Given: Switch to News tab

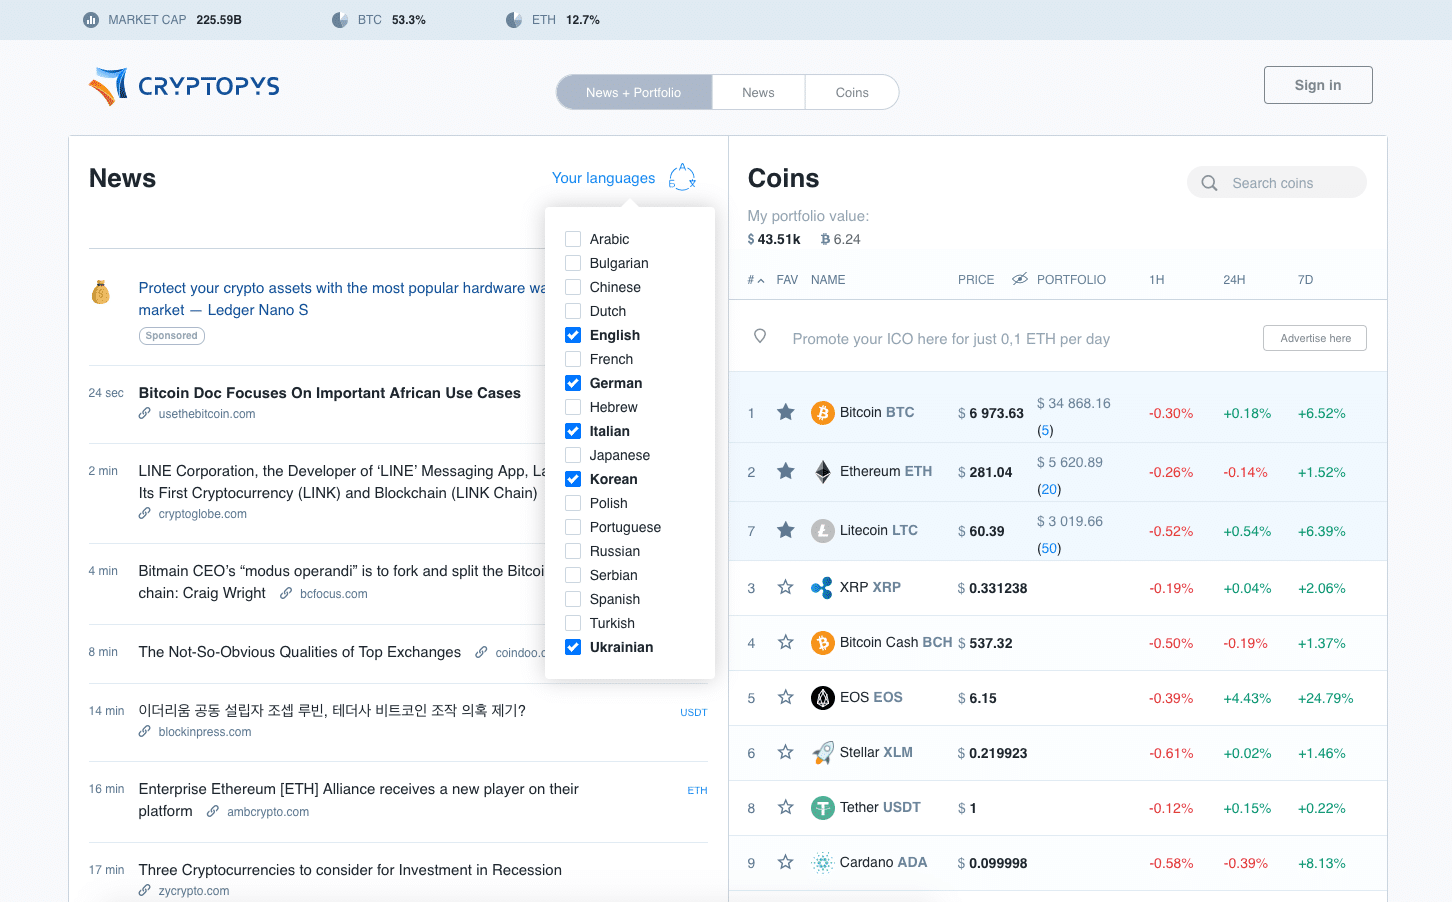Looking at the screenshot, I should (x=758, y=92).
